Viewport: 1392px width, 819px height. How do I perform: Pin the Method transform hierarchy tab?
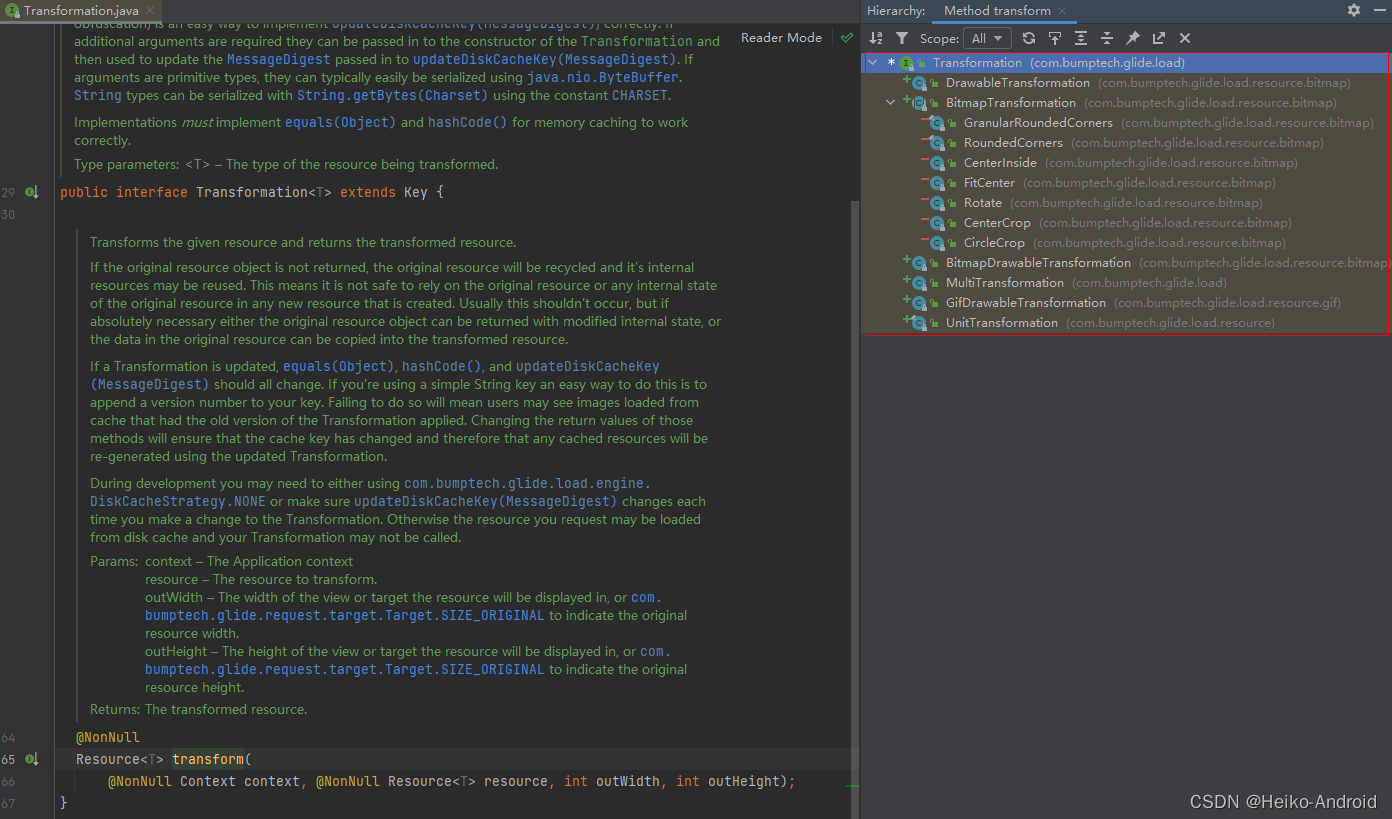(x=1133, y=38)
